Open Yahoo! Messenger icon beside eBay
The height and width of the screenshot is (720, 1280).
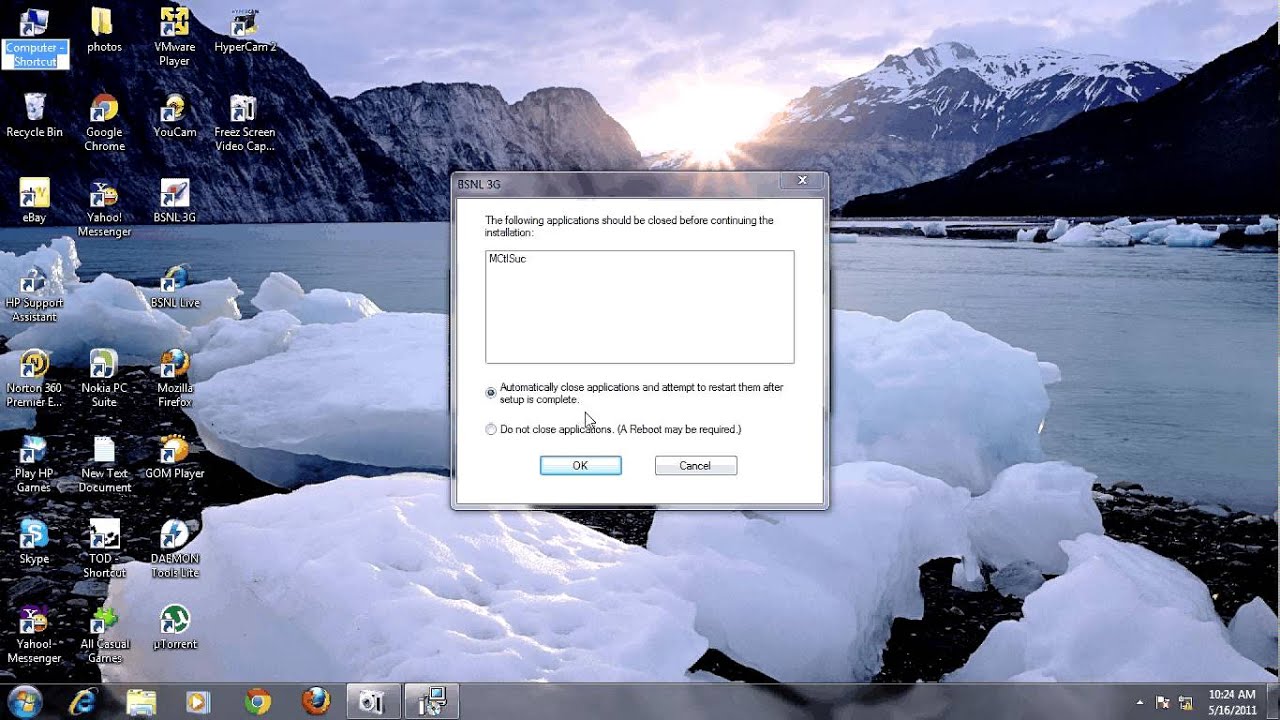[104, 209]
